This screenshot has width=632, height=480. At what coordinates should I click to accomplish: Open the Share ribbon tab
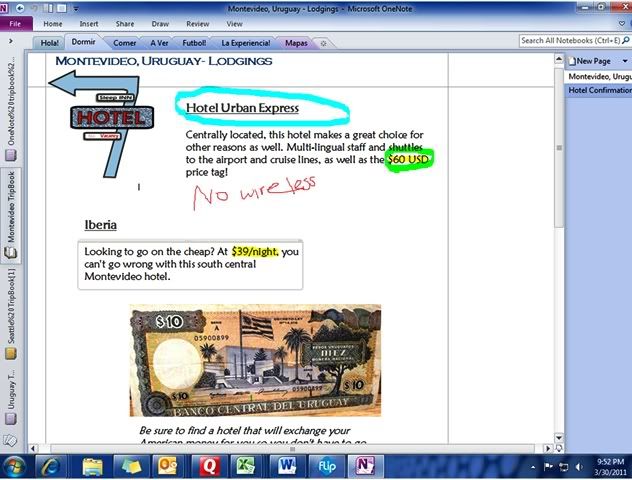[x=125, y=24]
